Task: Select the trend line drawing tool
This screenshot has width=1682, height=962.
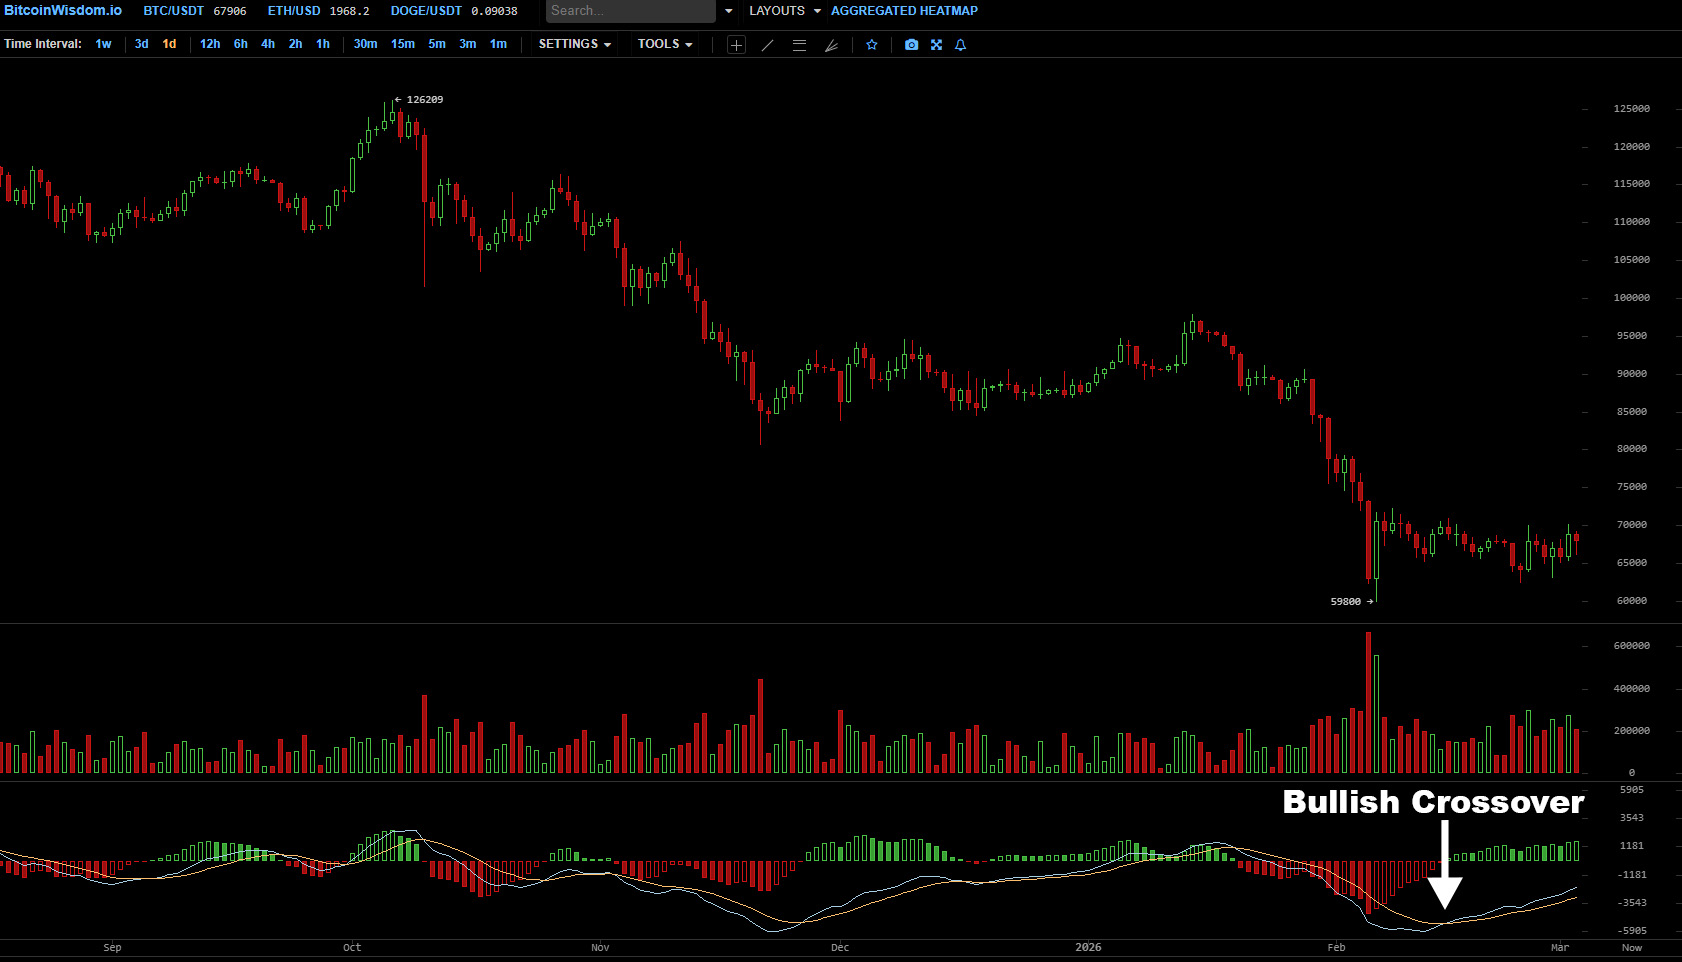Action: [x=767, y=45]
